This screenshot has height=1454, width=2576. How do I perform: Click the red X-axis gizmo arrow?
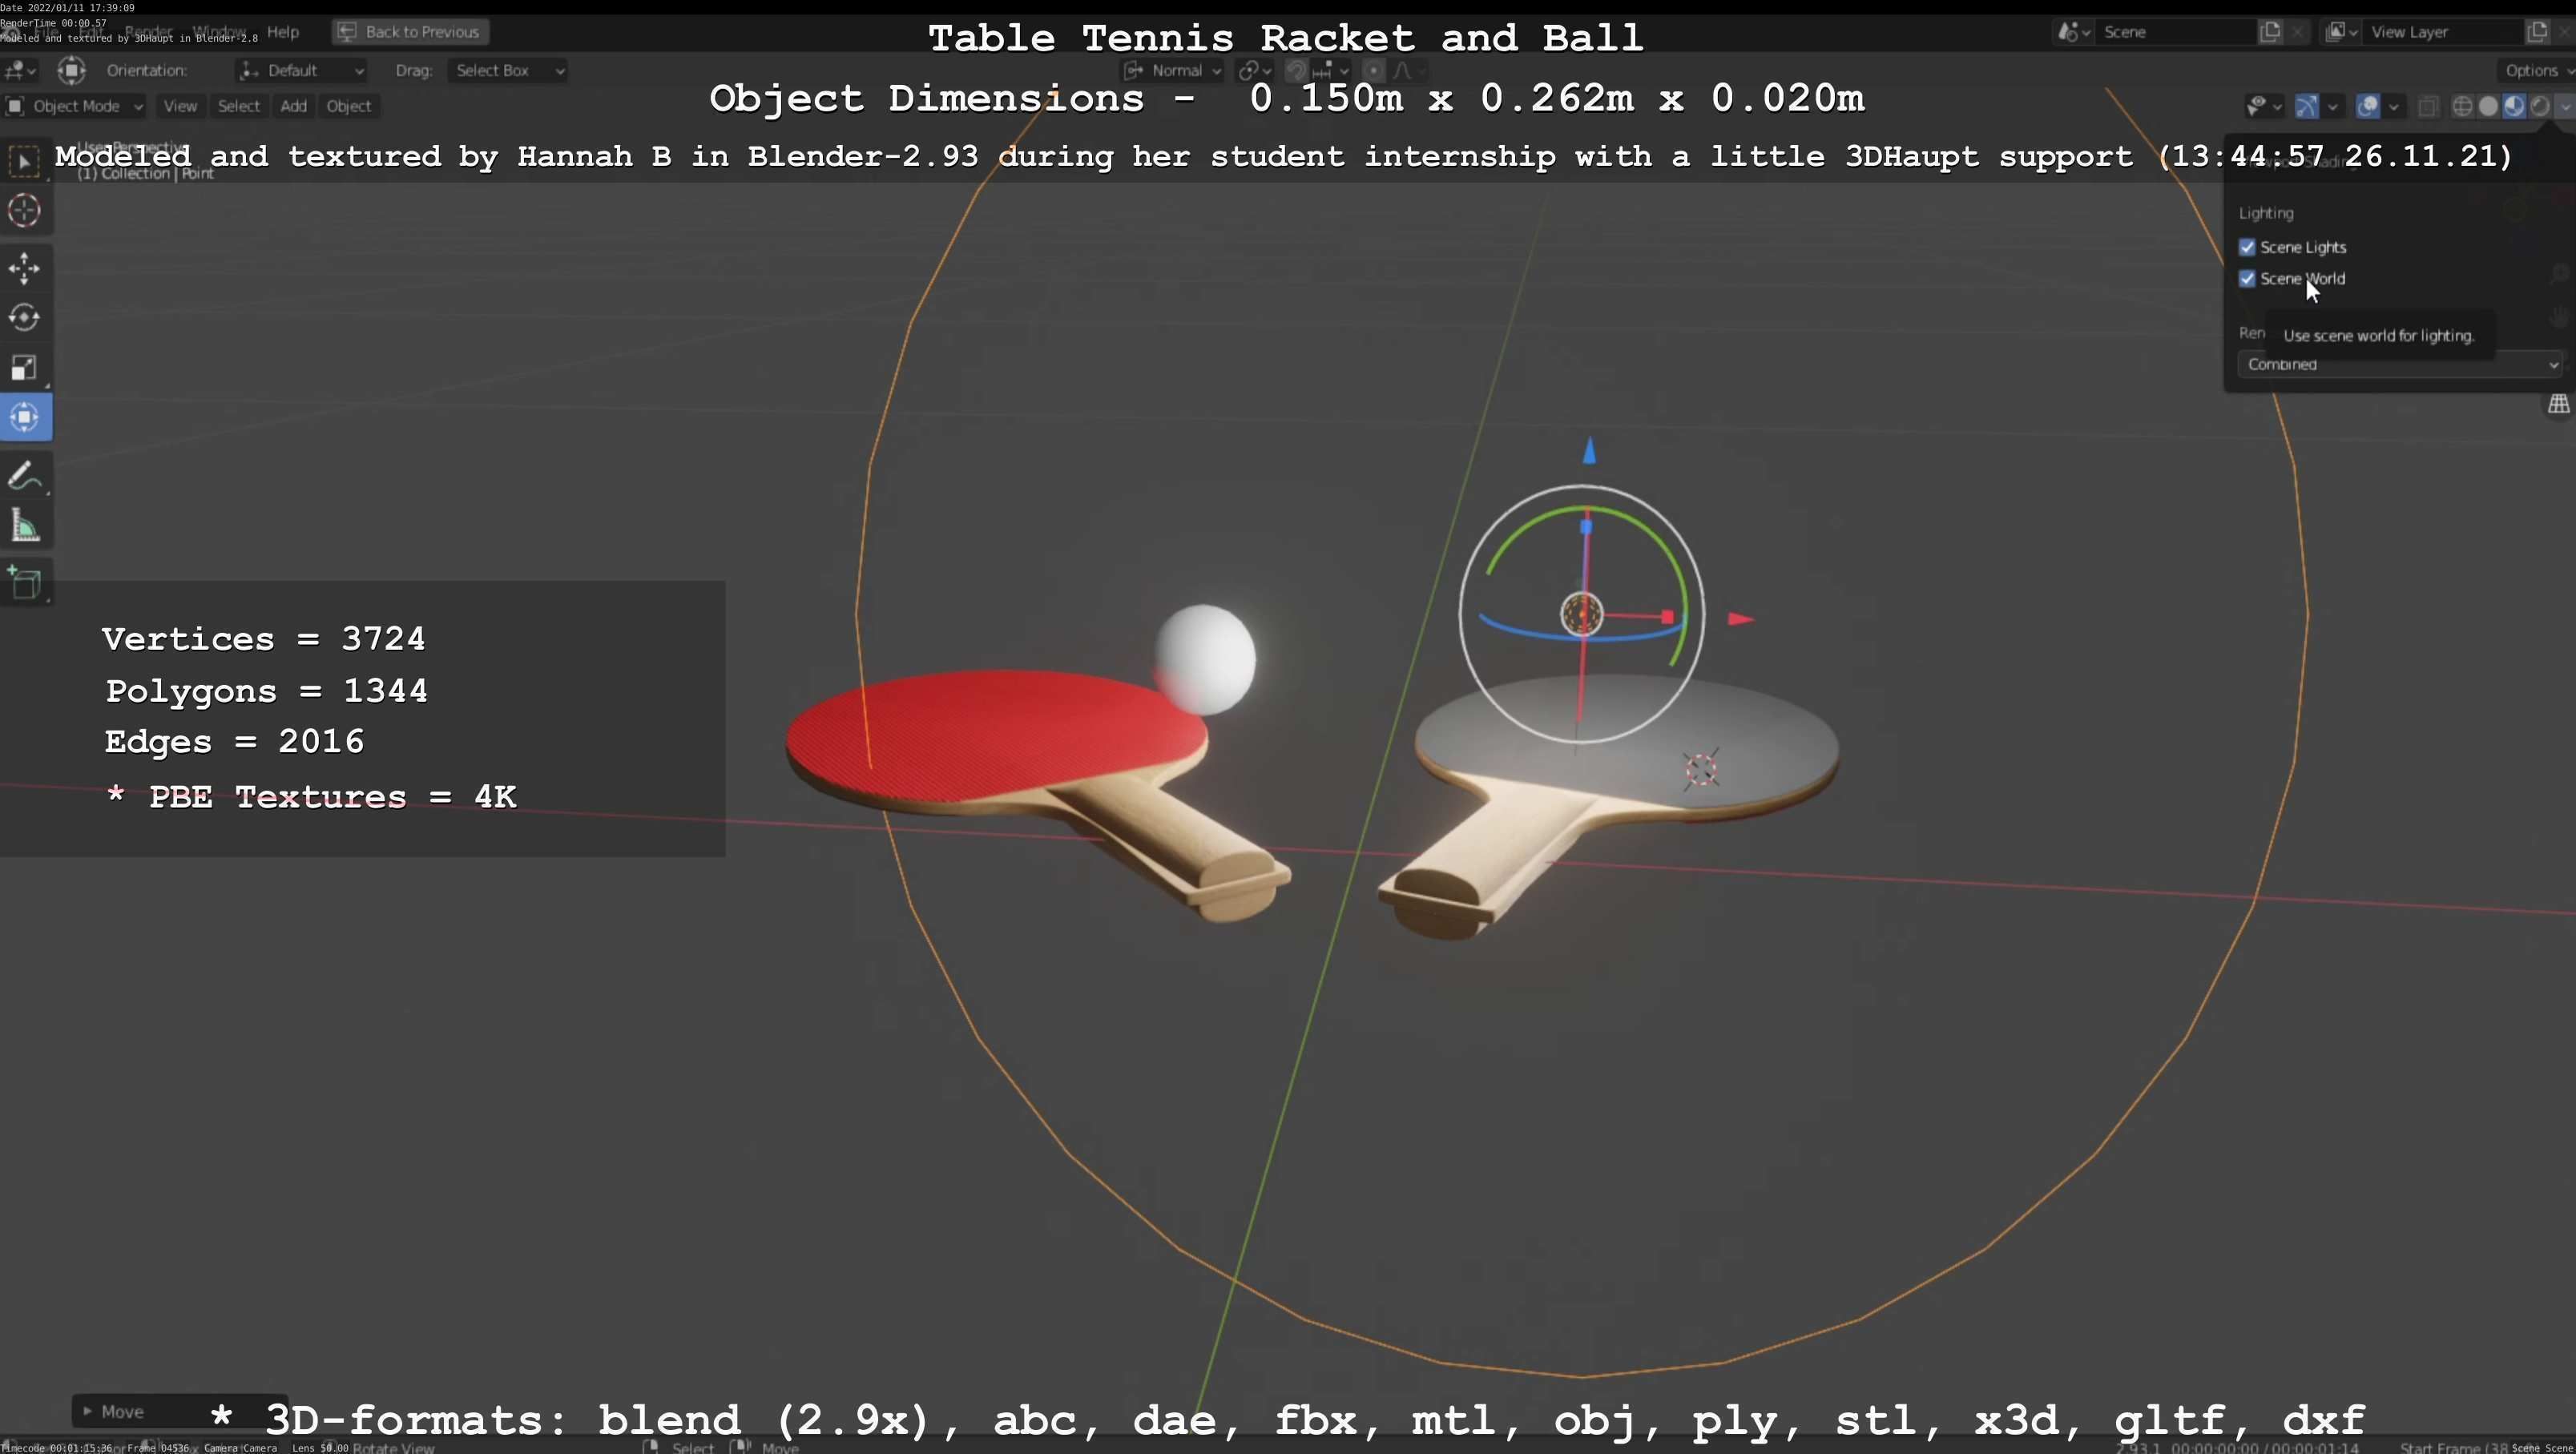1740,620
